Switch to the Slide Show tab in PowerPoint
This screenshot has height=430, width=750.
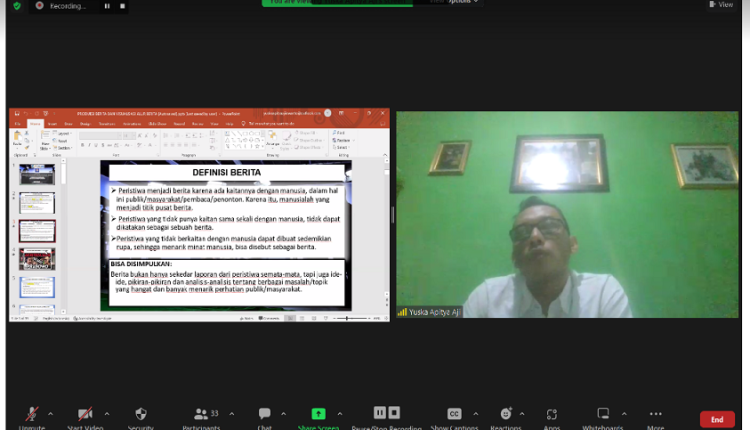157,124
